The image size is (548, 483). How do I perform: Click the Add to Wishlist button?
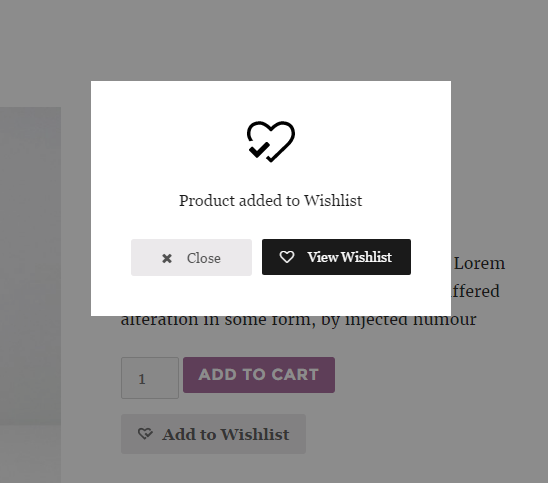click(x=213, y=434)
